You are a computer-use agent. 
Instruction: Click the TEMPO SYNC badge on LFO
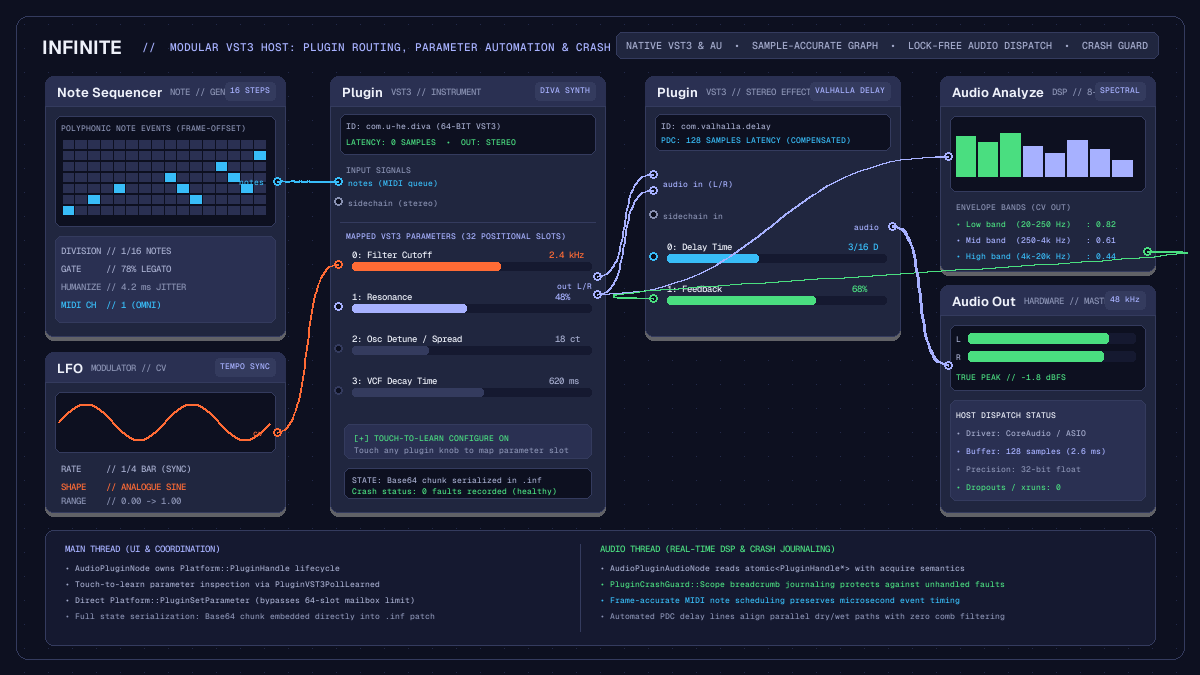[244, 367]
